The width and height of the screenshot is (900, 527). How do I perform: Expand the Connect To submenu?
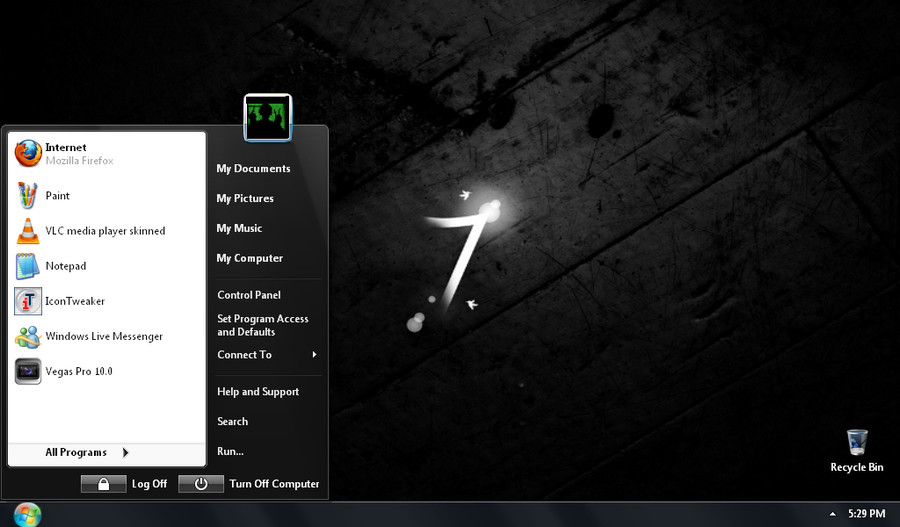(x=267, y=355)
